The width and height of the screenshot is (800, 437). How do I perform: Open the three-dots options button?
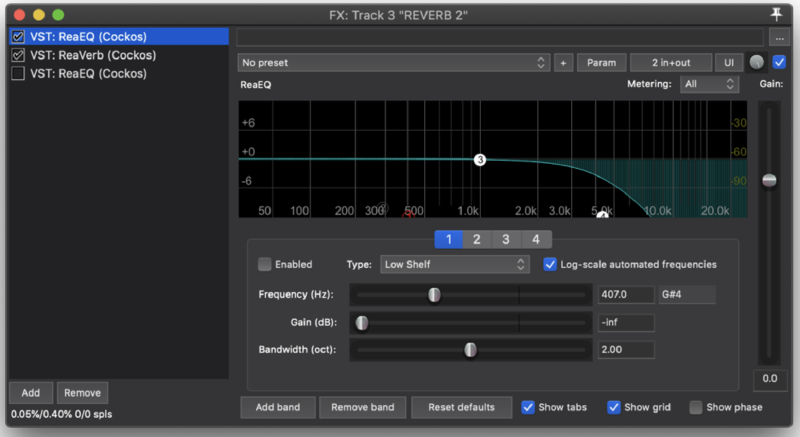(779, 38)
